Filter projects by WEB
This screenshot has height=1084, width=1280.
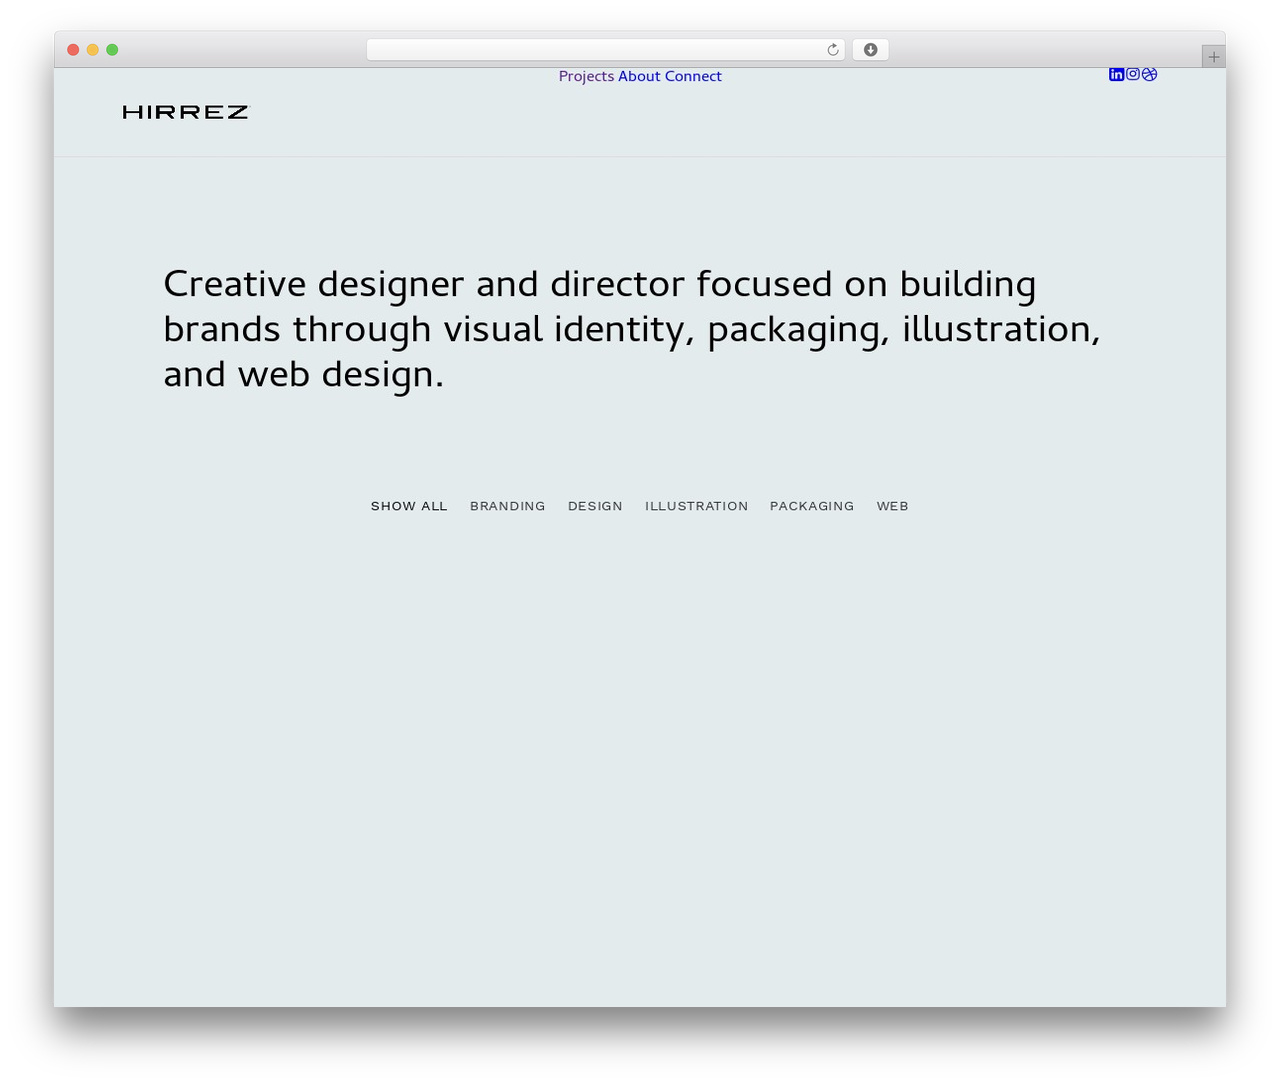pyautogui.click(x=893, y=506)
